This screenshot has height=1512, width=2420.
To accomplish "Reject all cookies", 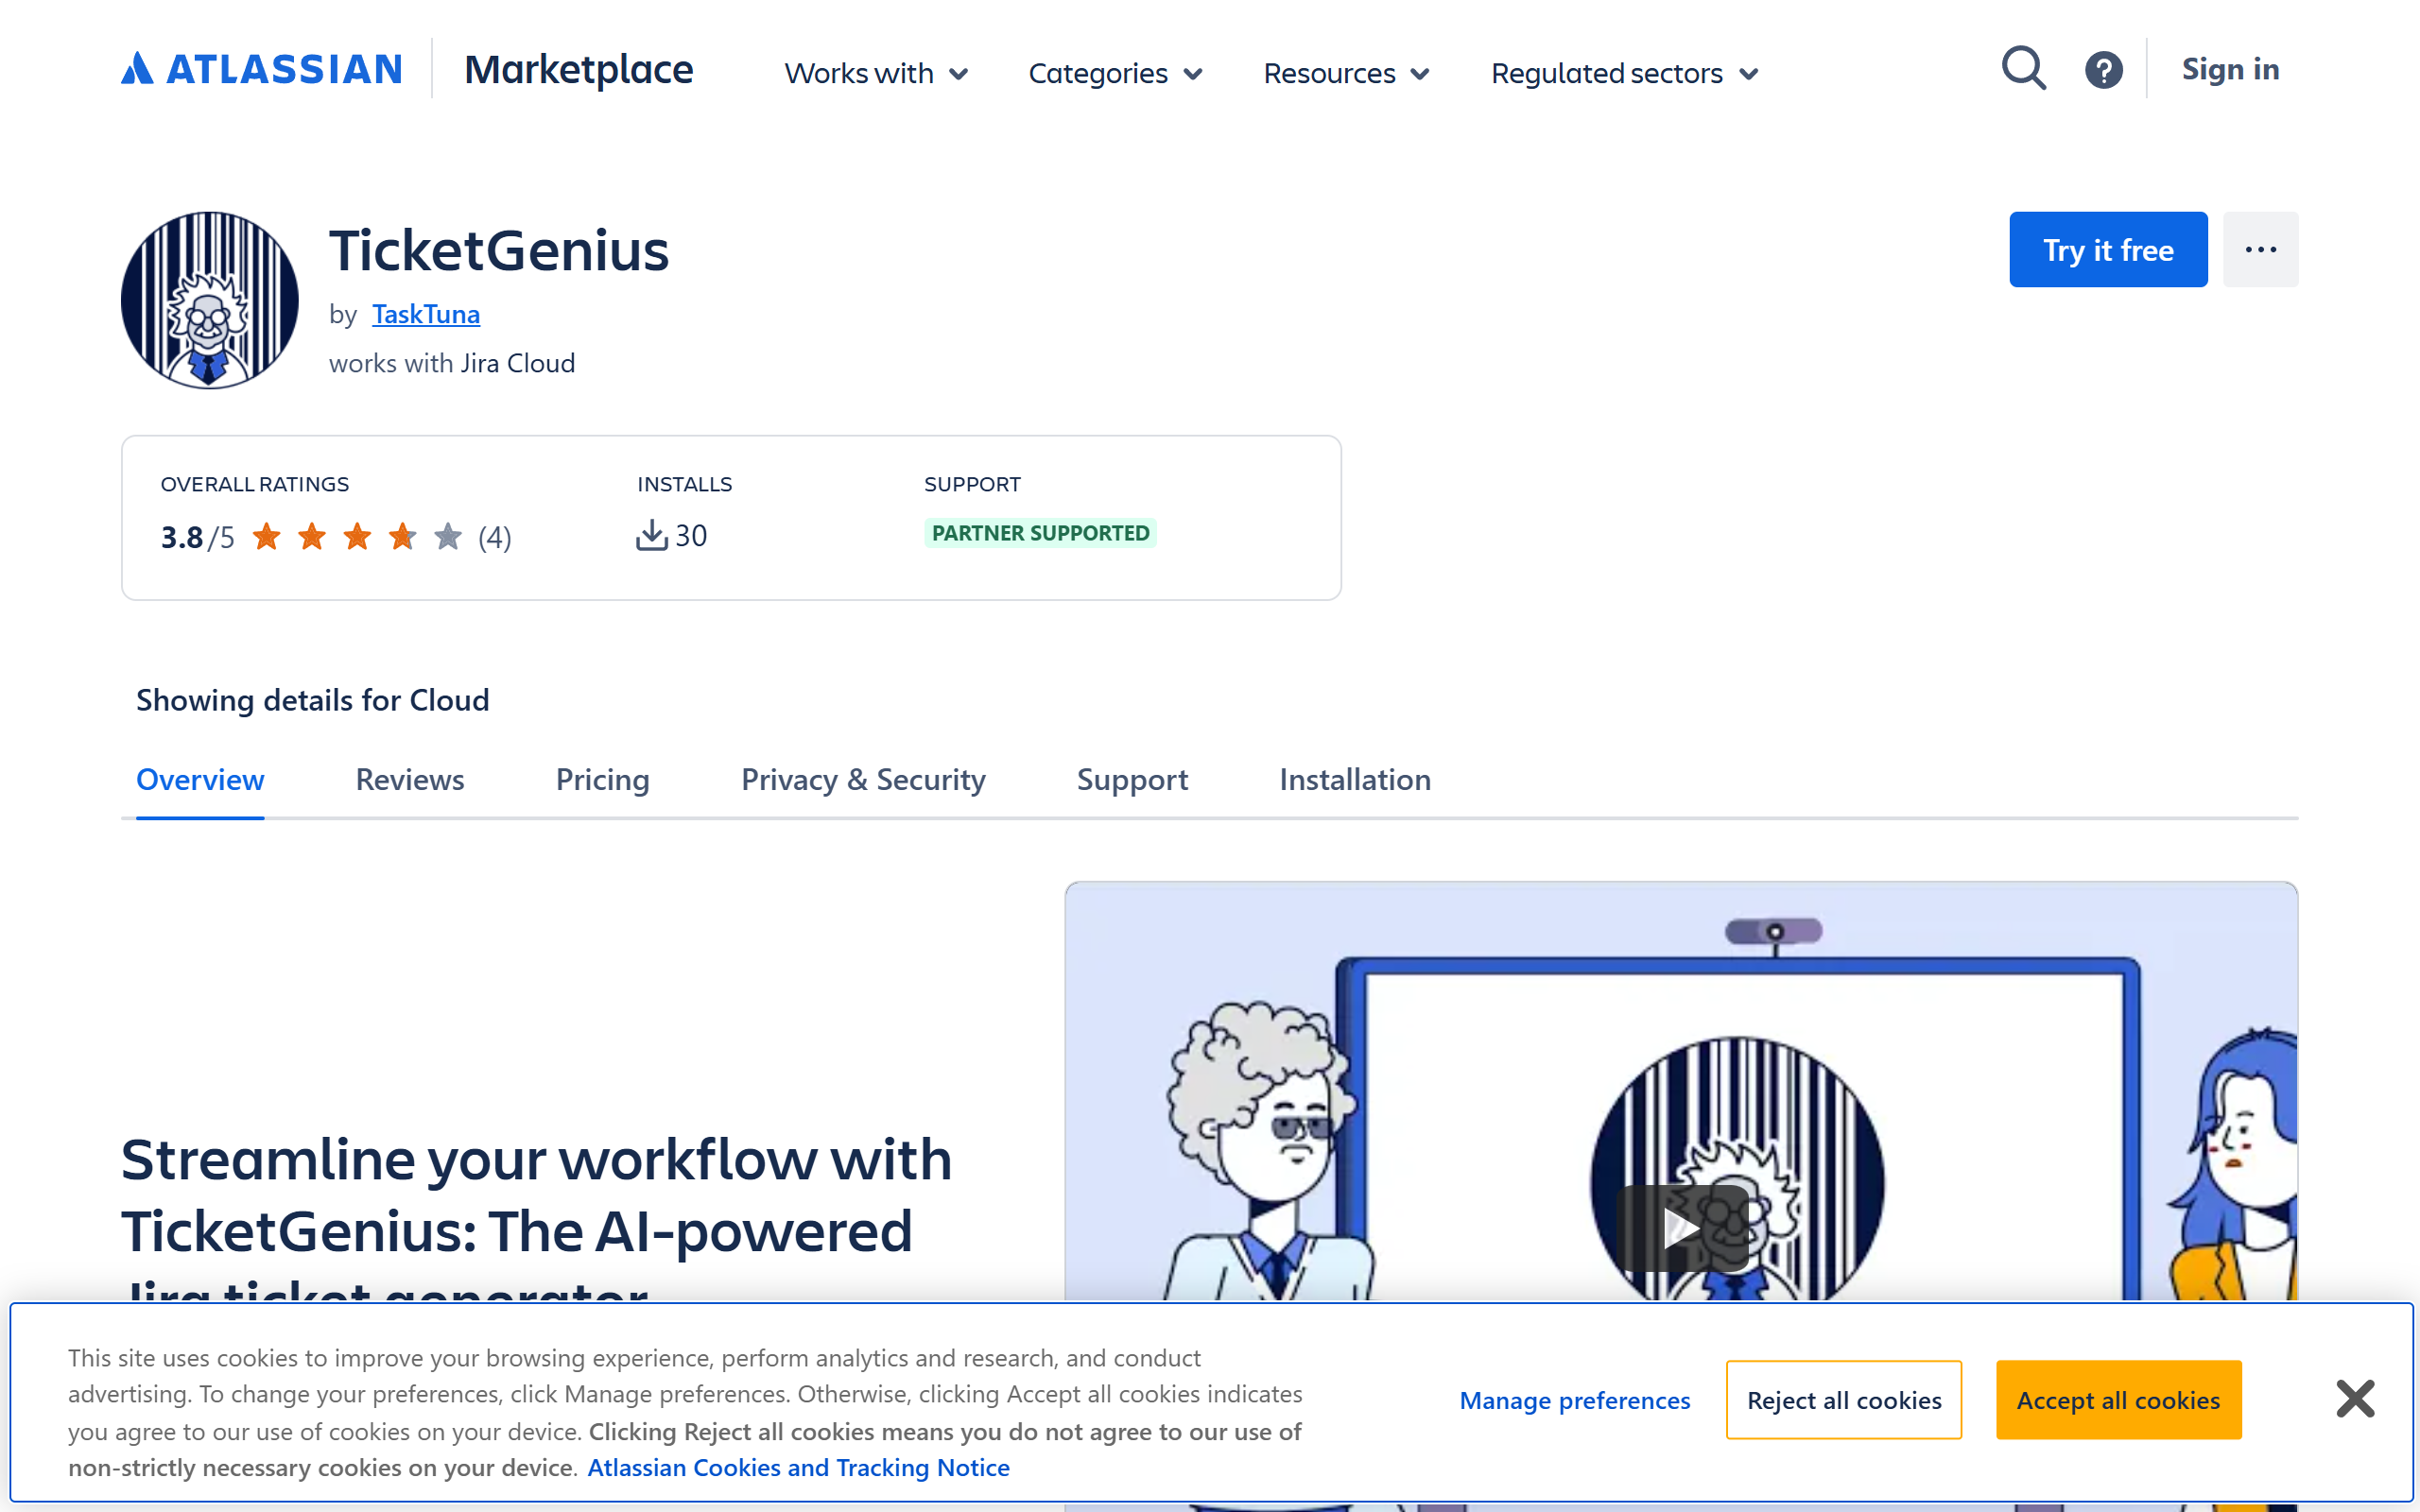I will tap(1844, 1400).
